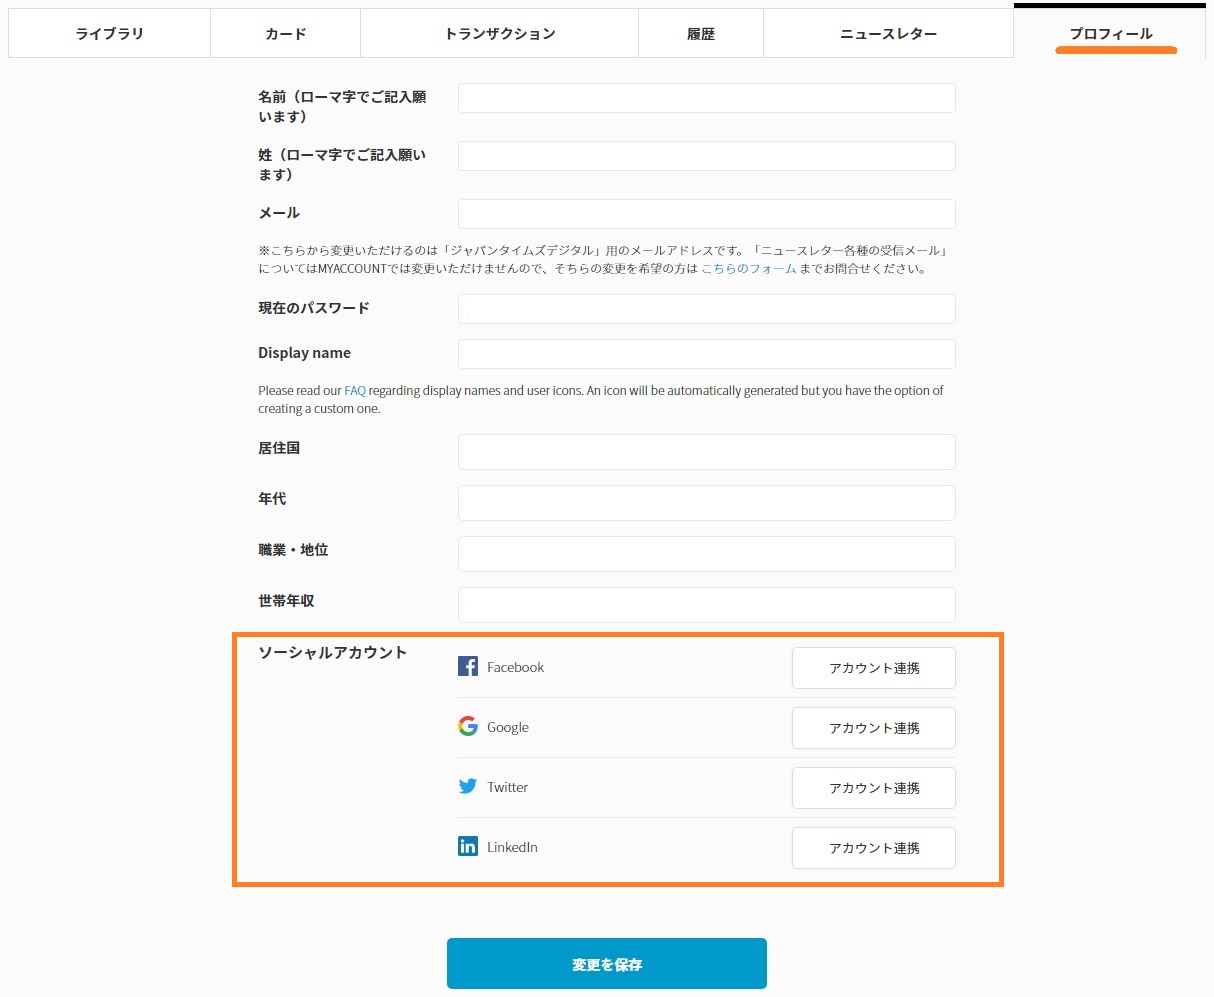Viewport: 1214px width, 997px height.
Task: Click the Twitter bird icon
Action: coord(468,786)
